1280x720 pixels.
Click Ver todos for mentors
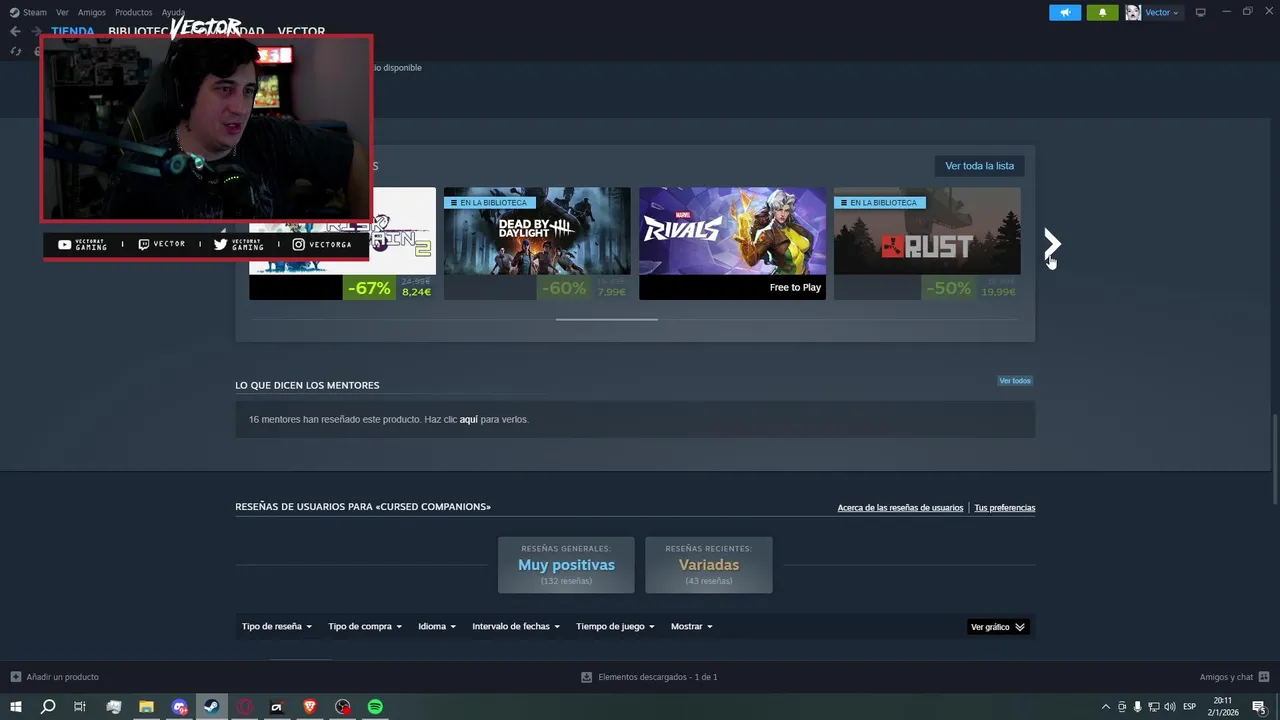(1015, 381)
